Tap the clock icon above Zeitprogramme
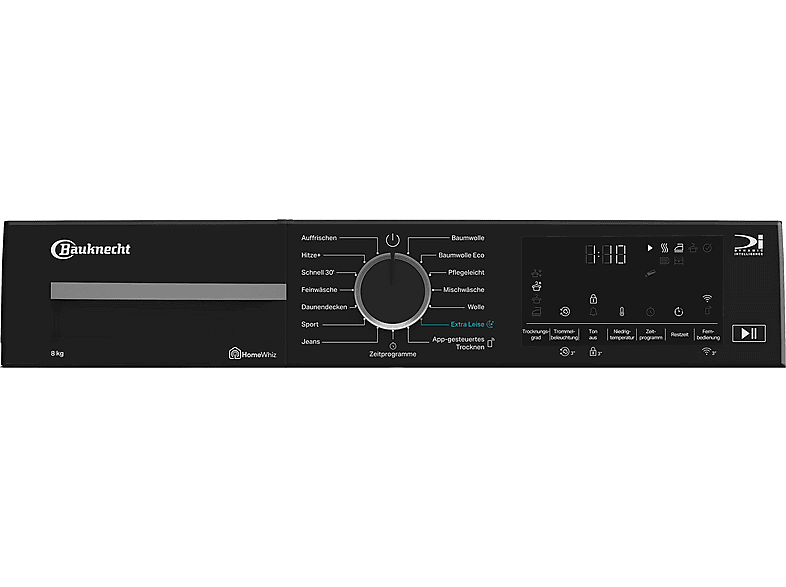Viewport: 786px width, 587px height. 392,345
